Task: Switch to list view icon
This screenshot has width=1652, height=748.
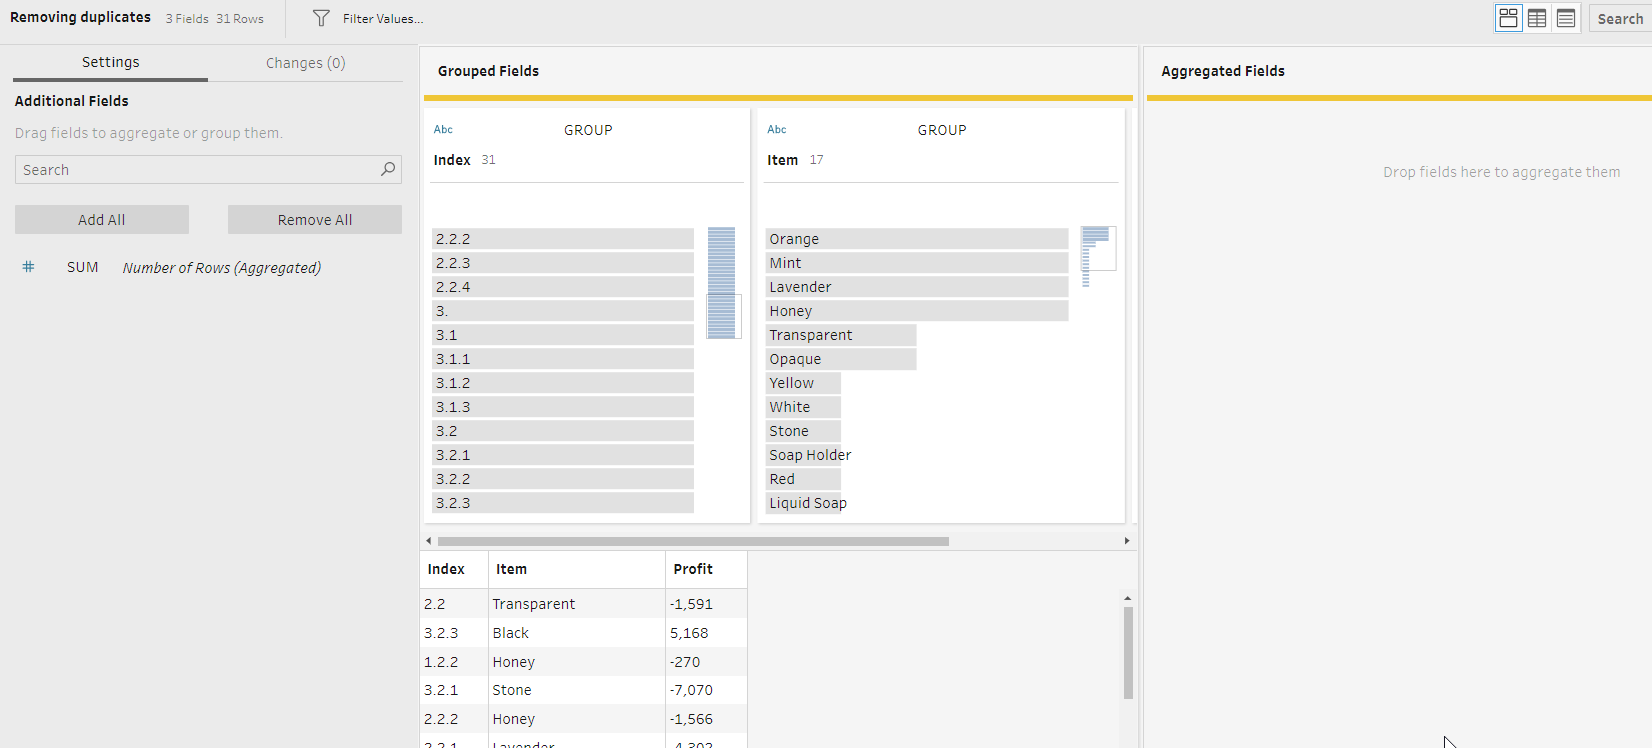Action: coord(1566,18)
